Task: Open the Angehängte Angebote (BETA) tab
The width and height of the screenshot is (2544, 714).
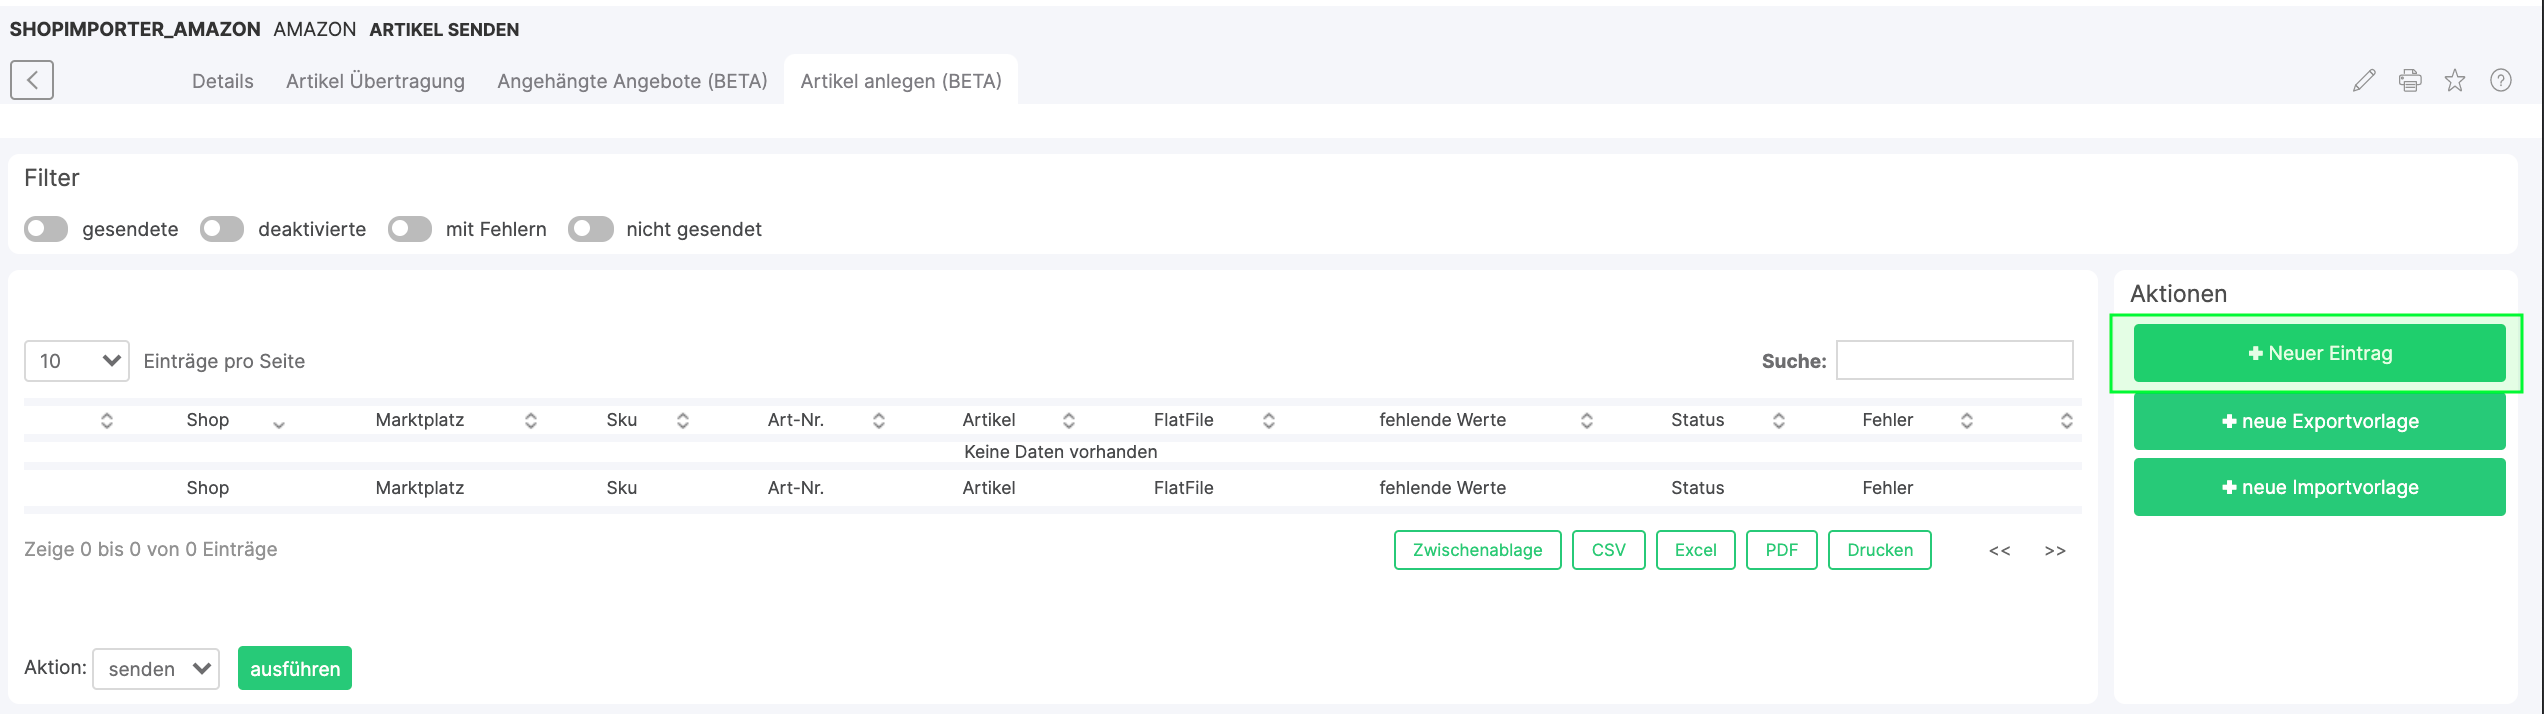Action: coord(632,81)
